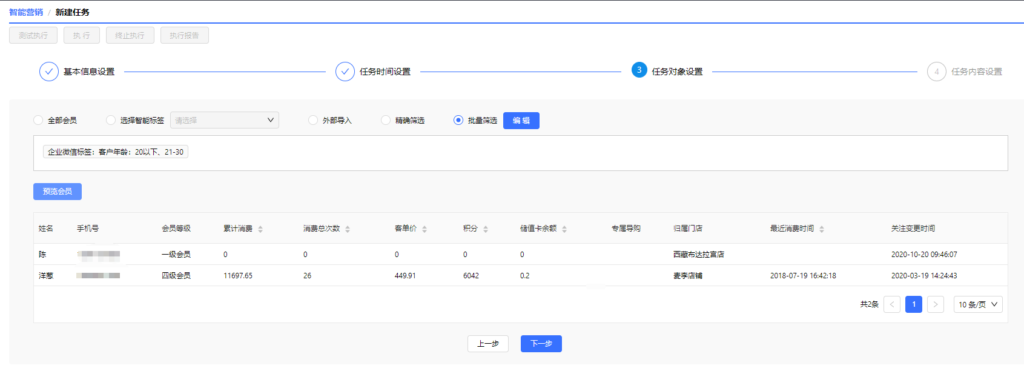Sort by 最近消费时间 column arrows
The image size is (1024, 368).
(x=822, y=229)
